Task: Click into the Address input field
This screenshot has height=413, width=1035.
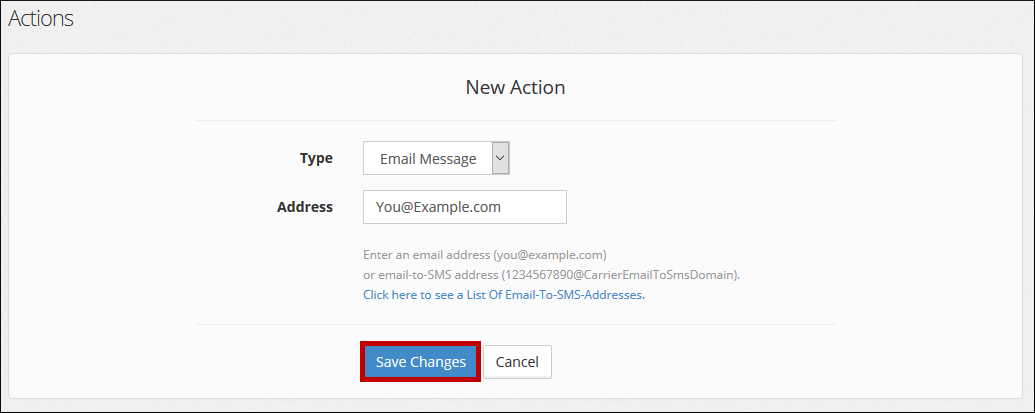Action: pos(465,207)
